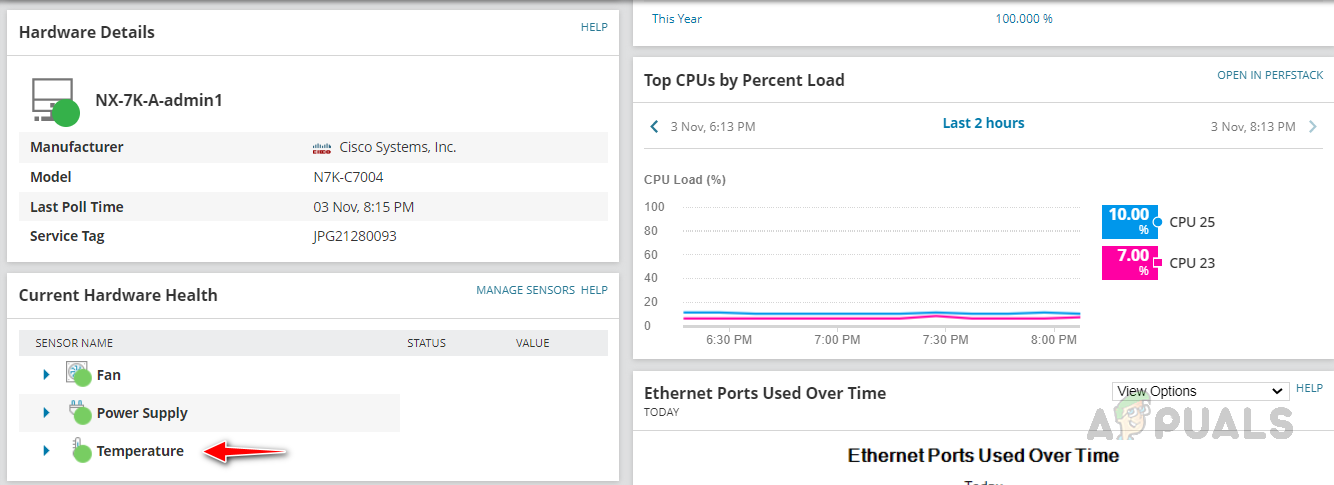Click the NX-7K-A-admin1 device status icon
The image size is (1334, 485).
54,101
